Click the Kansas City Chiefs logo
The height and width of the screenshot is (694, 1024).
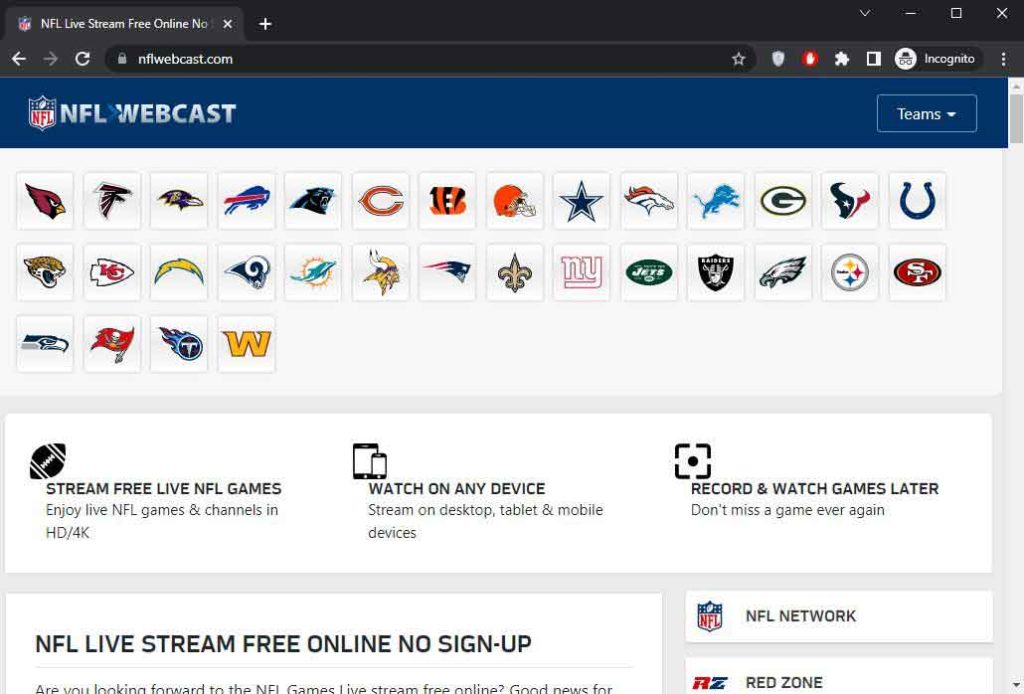point(112,272)
